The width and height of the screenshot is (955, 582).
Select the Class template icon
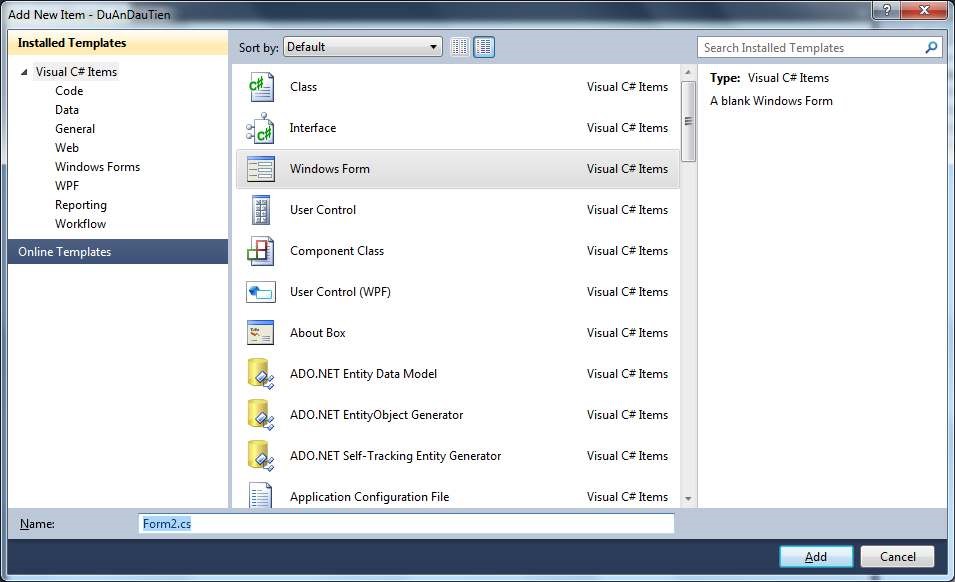click(x=260, y=87)
